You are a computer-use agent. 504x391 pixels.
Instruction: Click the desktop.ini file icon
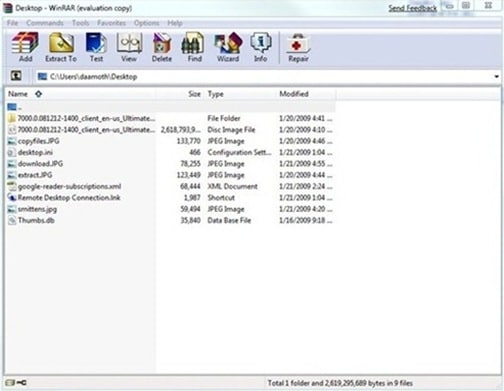click(12, 152)
